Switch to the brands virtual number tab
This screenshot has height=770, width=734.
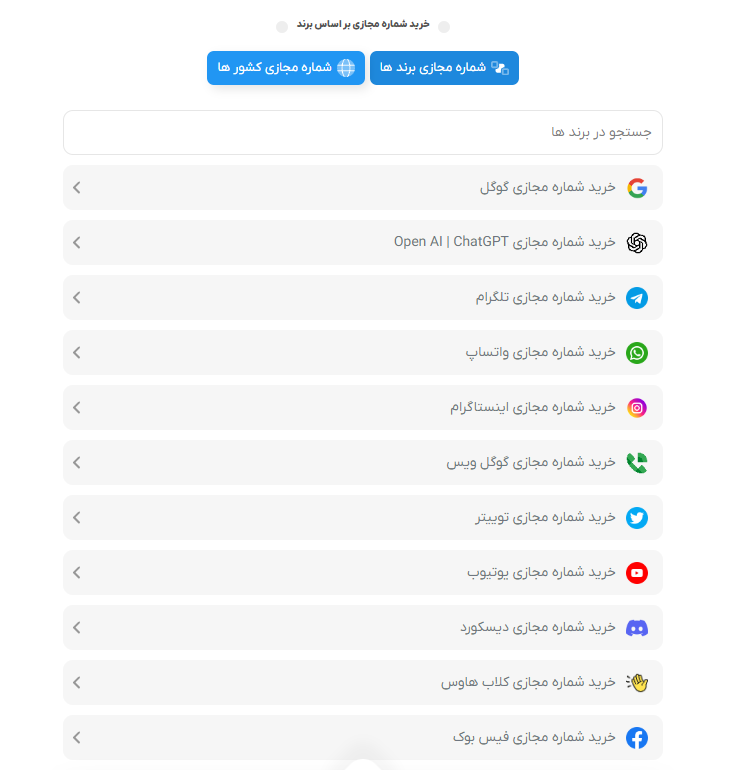coord(444,68)
